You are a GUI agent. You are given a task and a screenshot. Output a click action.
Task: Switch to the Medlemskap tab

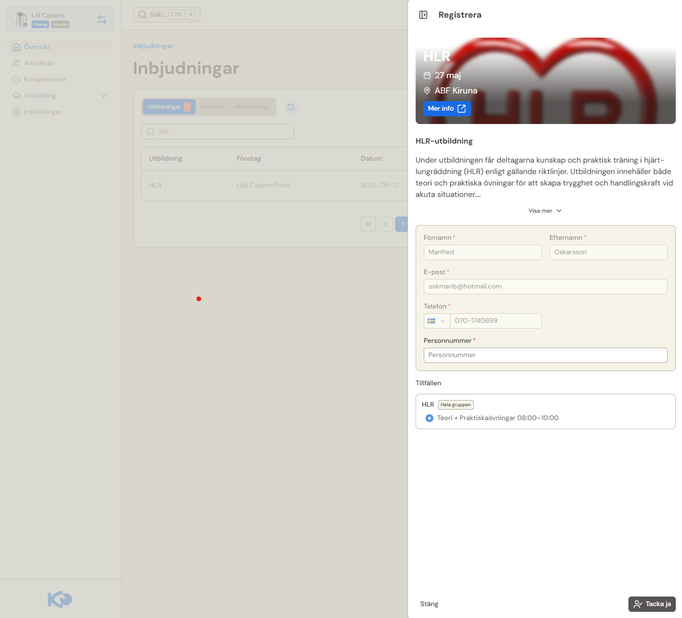(252, 107)
